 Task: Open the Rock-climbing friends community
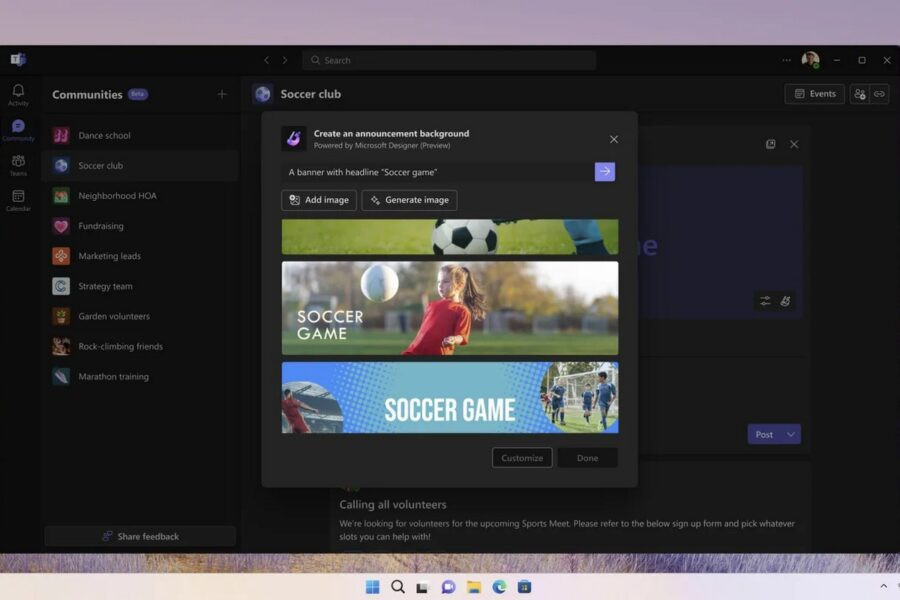click(x=141, y=346)
